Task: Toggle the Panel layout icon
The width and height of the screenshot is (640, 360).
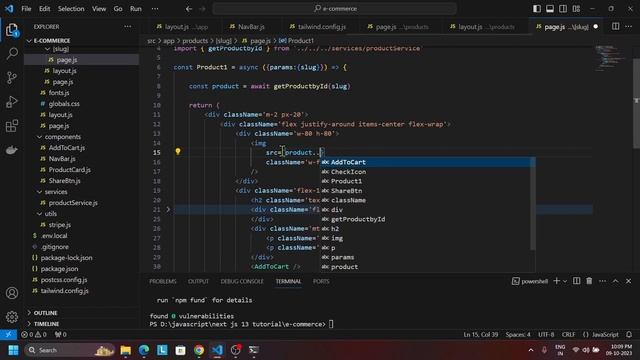Action: tap(550, 9)
